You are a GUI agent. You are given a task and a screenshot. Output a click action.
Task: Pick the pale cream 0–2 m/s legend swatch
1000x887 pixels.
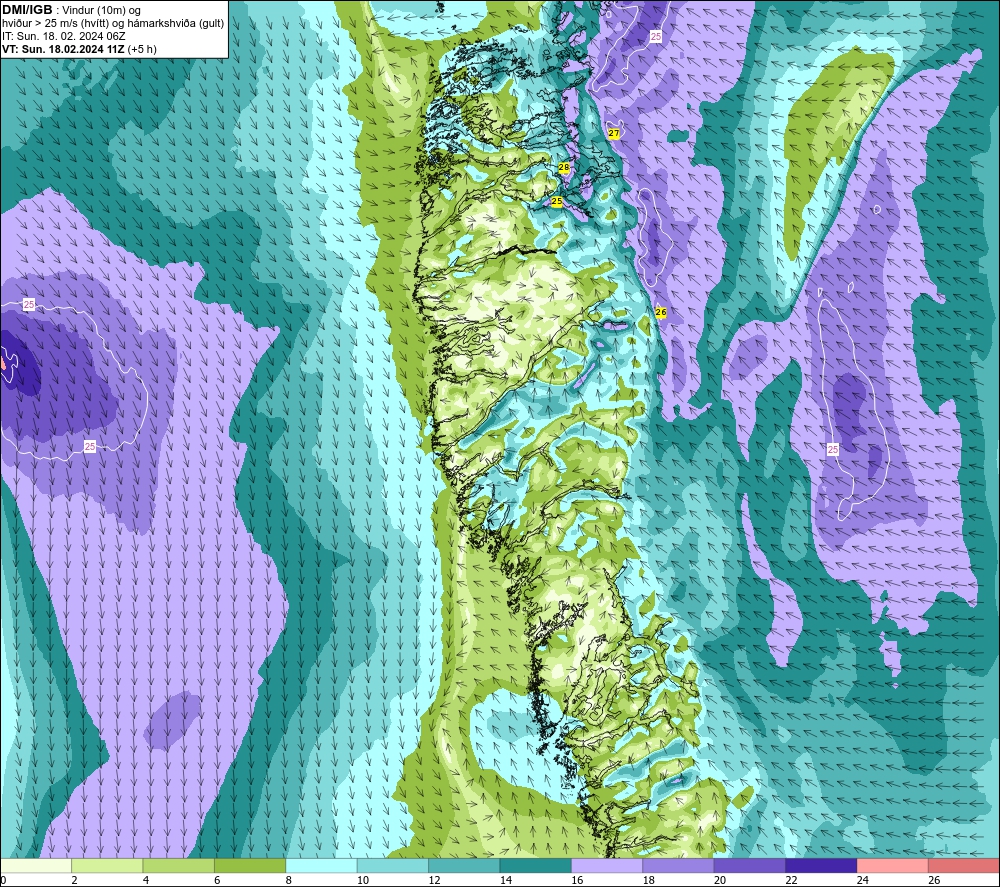(36, 865)
